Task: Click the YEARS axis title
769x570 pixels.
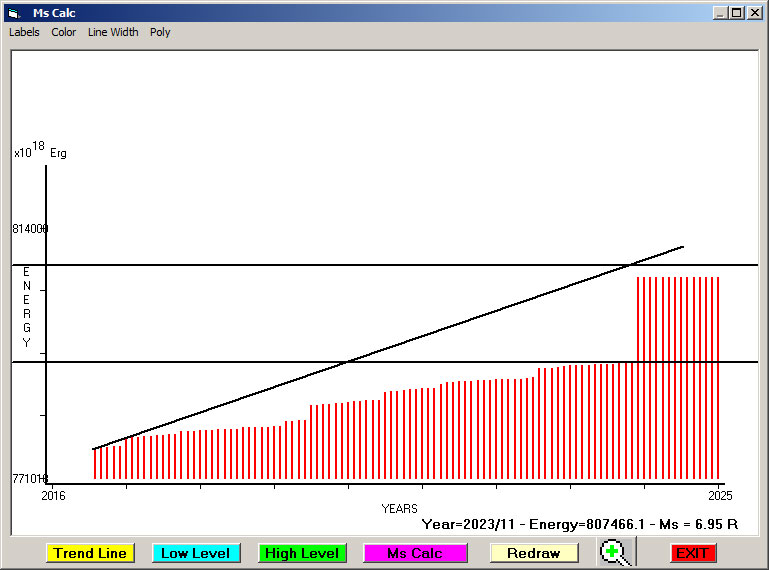Action: 399,509
